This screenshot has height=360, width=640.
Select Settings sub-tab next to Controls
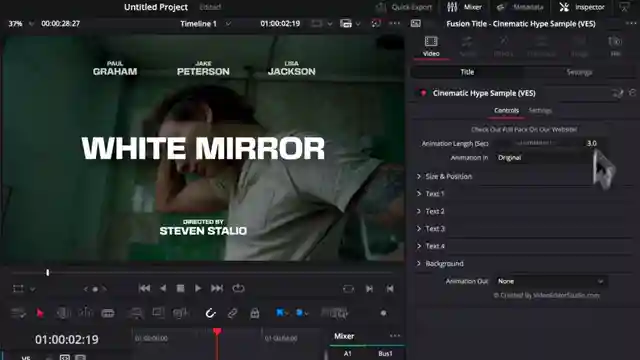coord(540,111)
